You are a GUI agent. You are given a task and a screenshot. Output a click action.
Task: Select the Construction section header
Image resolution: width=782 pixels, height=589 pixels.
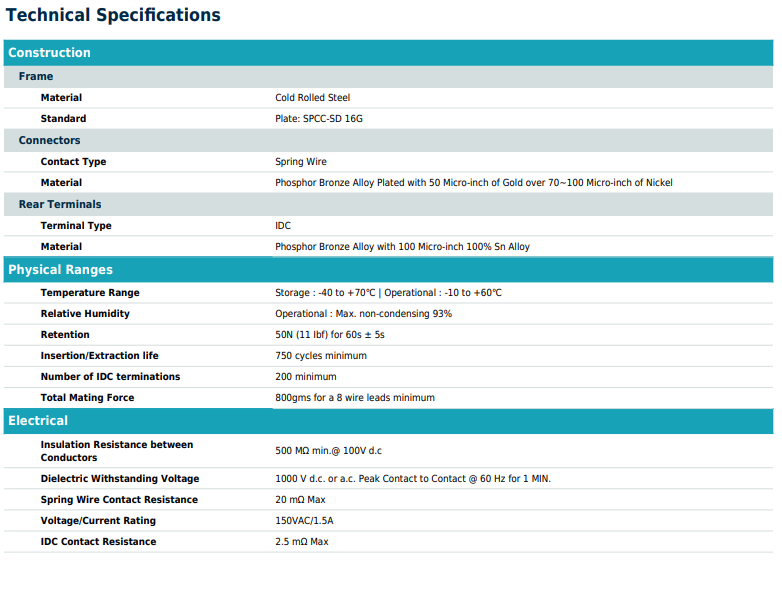[x=50, y=53]
